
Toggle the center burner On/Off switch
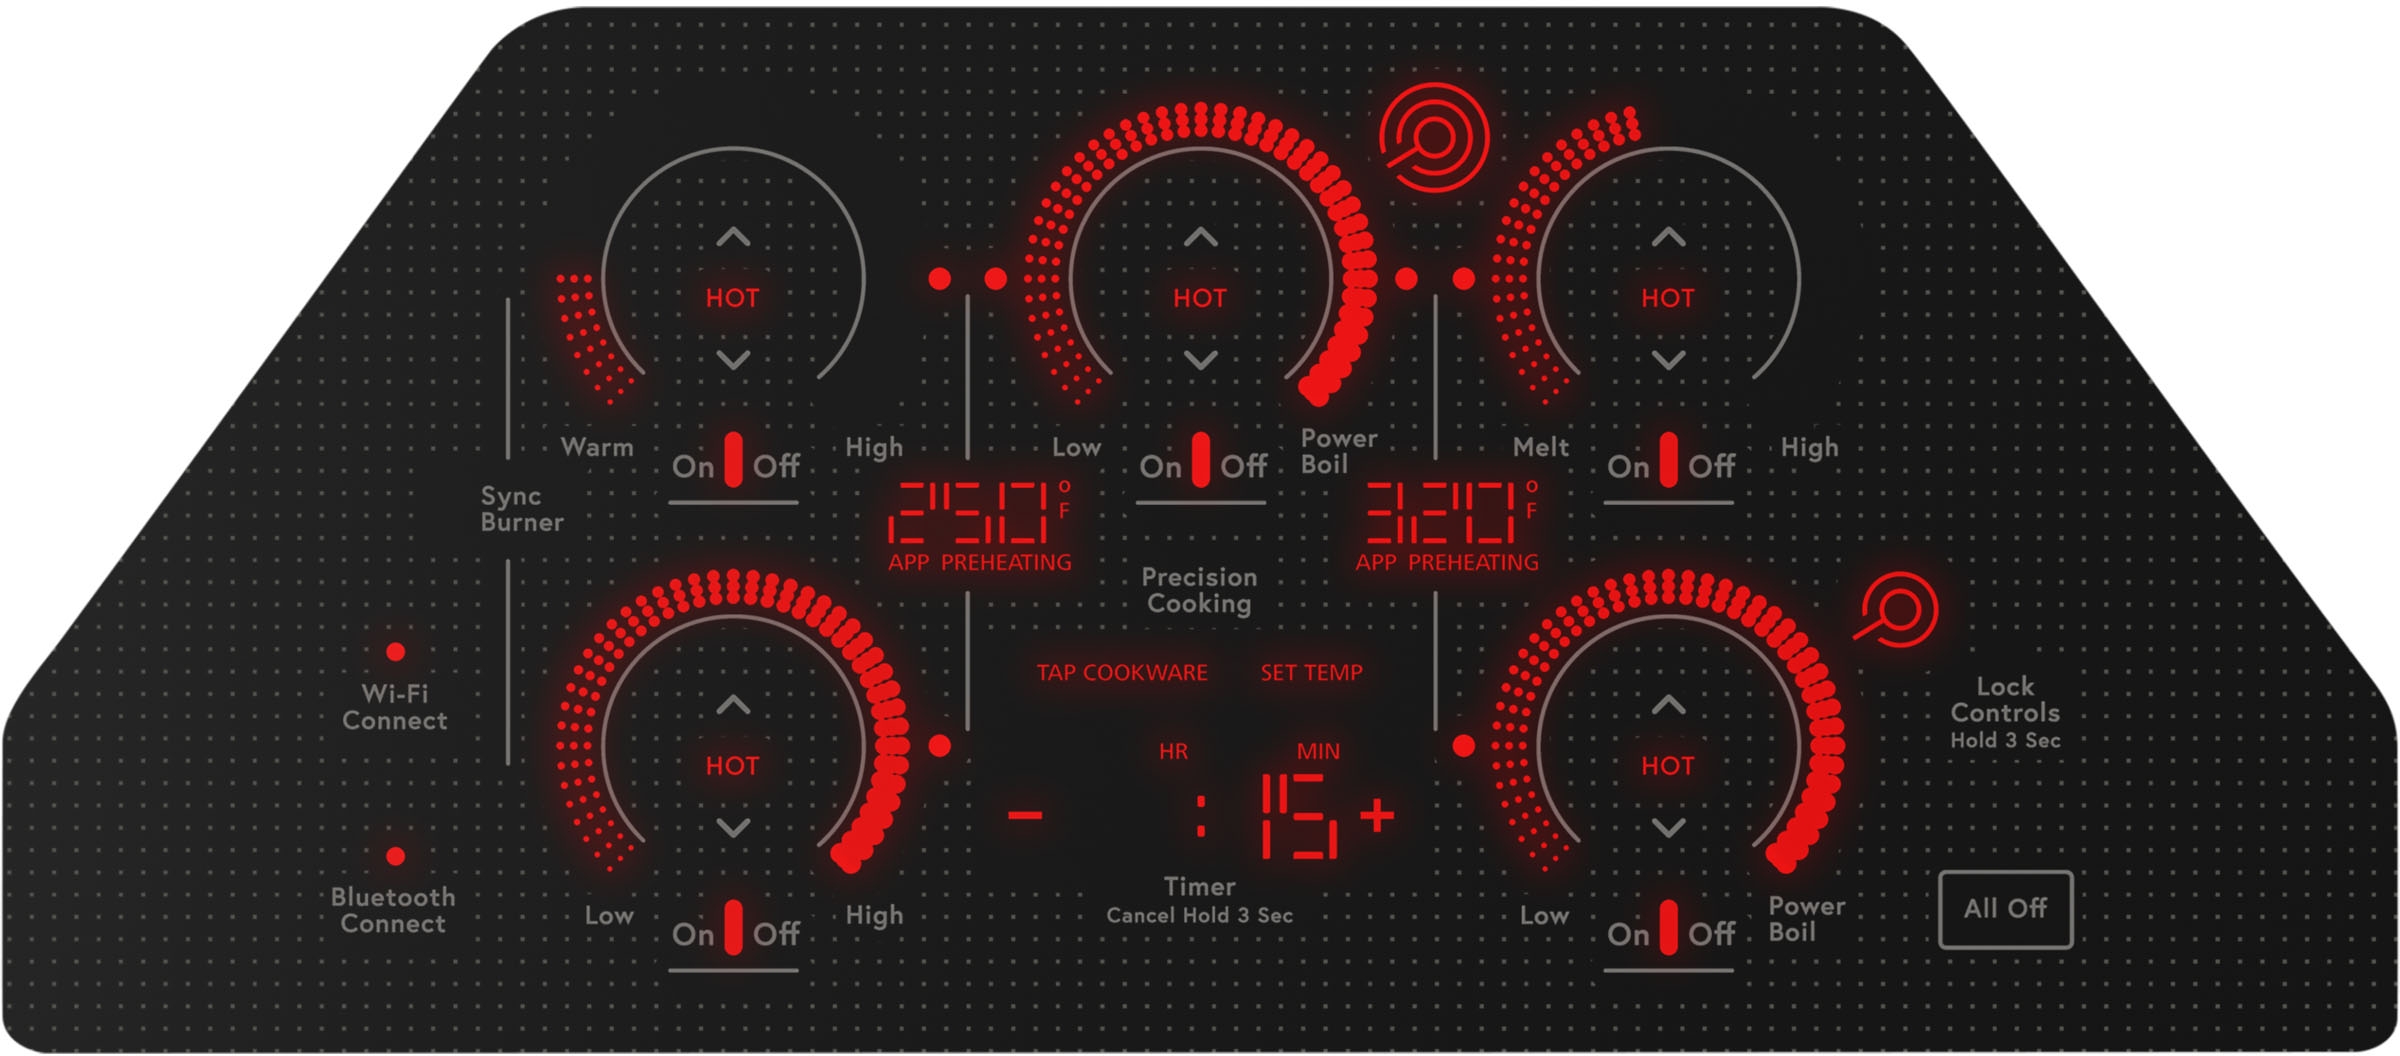click(x=1201, y=461)
